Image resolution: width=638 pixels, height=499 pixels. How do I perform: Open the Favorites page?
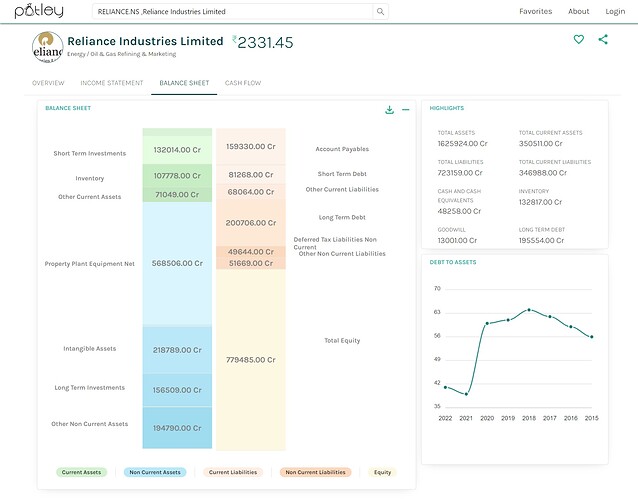point(535,11)
